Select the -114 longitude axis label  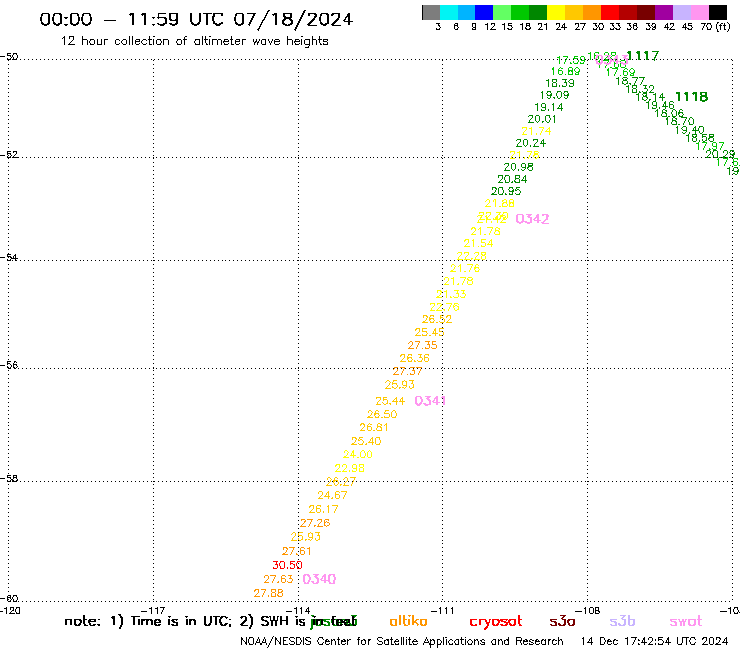[298, 611]
